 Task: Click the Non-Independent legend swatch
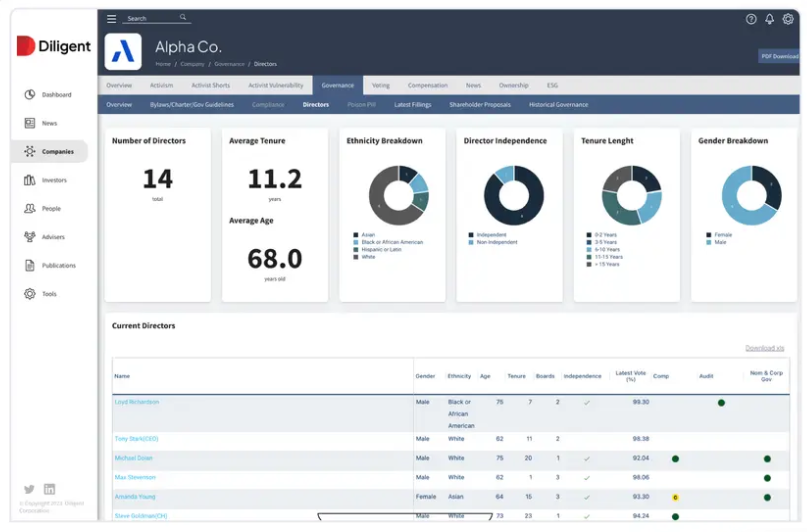470,242
